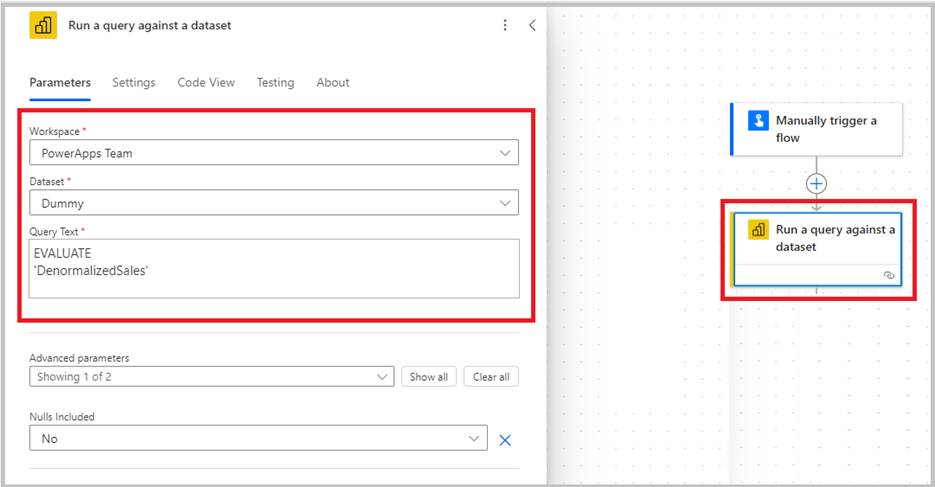Switch to the Settings tab
This screenshot has width=935, height=487.
(134, 82)
